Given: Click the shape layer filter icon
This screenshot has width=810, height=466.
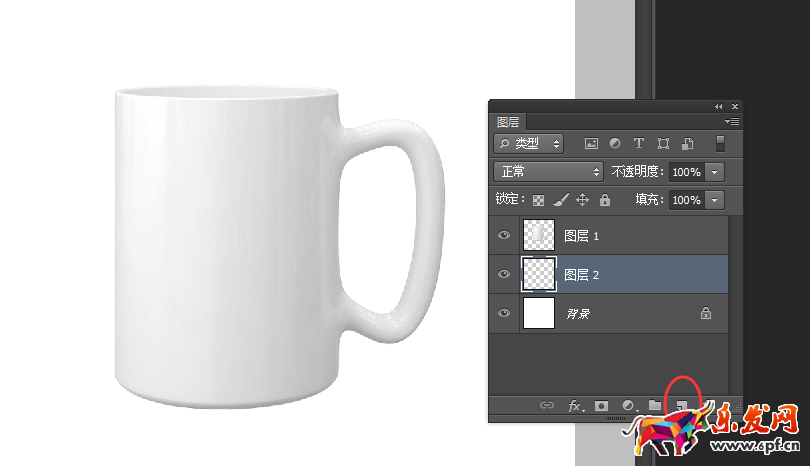Looking at the screenshot, I should pyautogui.click(x=663, y=144).
